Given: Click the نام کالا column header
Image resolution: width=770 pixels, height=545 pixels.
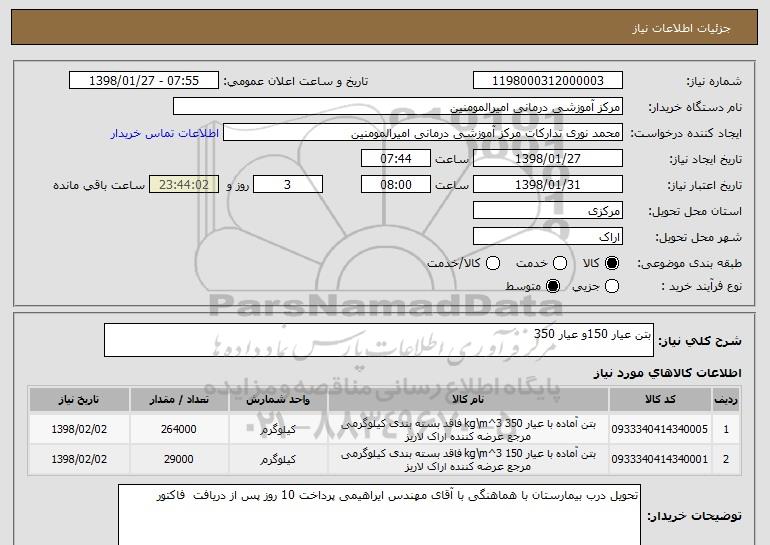Looking at the screenshot, I should (x=468, y=399).
